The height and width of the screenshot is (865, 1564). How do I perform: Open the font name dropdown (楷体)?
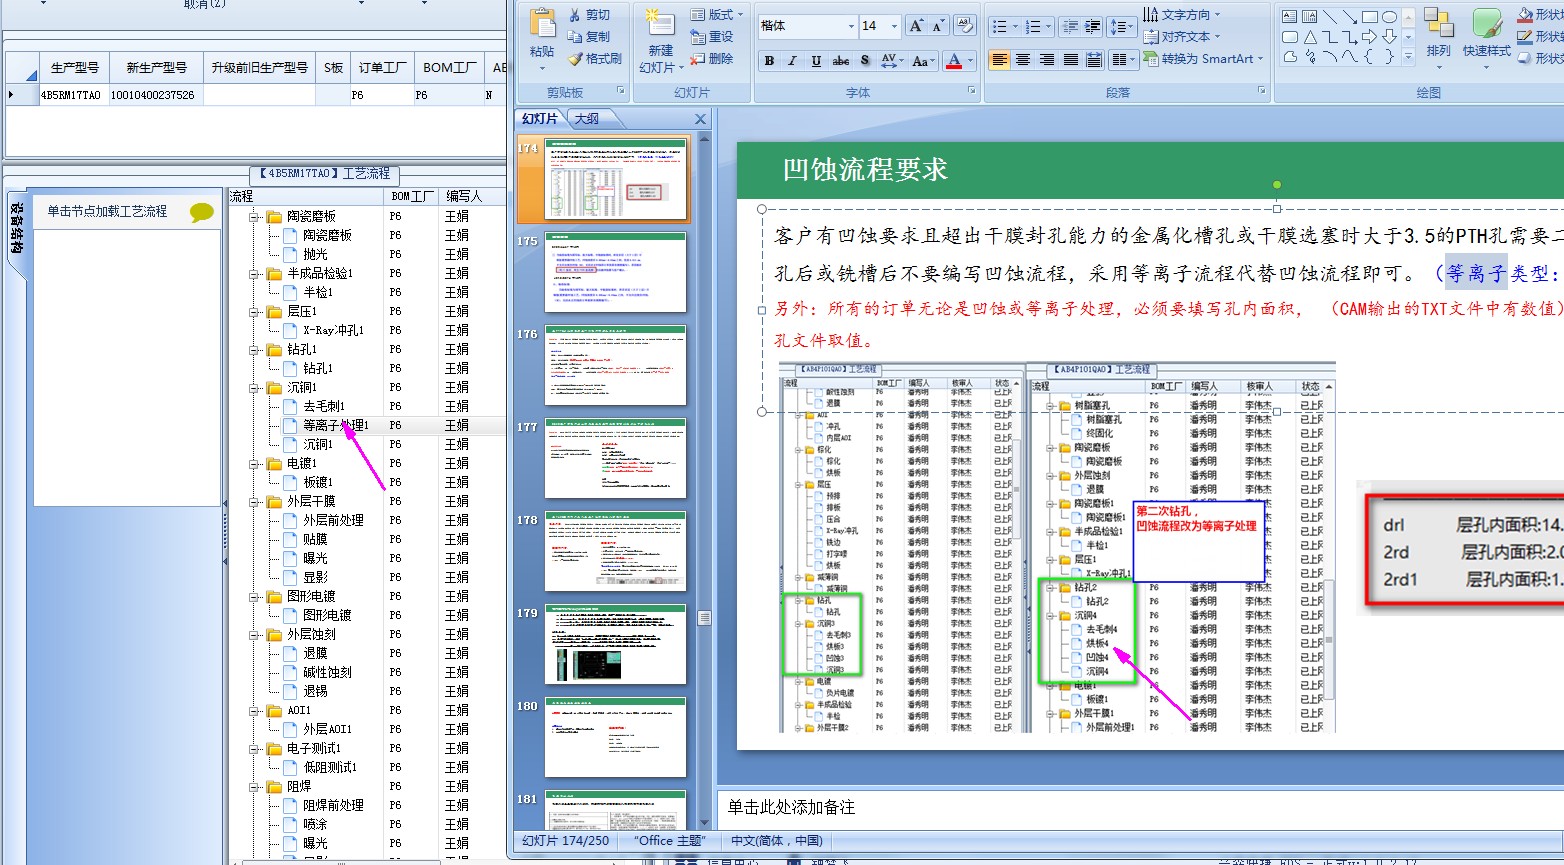pyautogui.click(x=852, y=26)
